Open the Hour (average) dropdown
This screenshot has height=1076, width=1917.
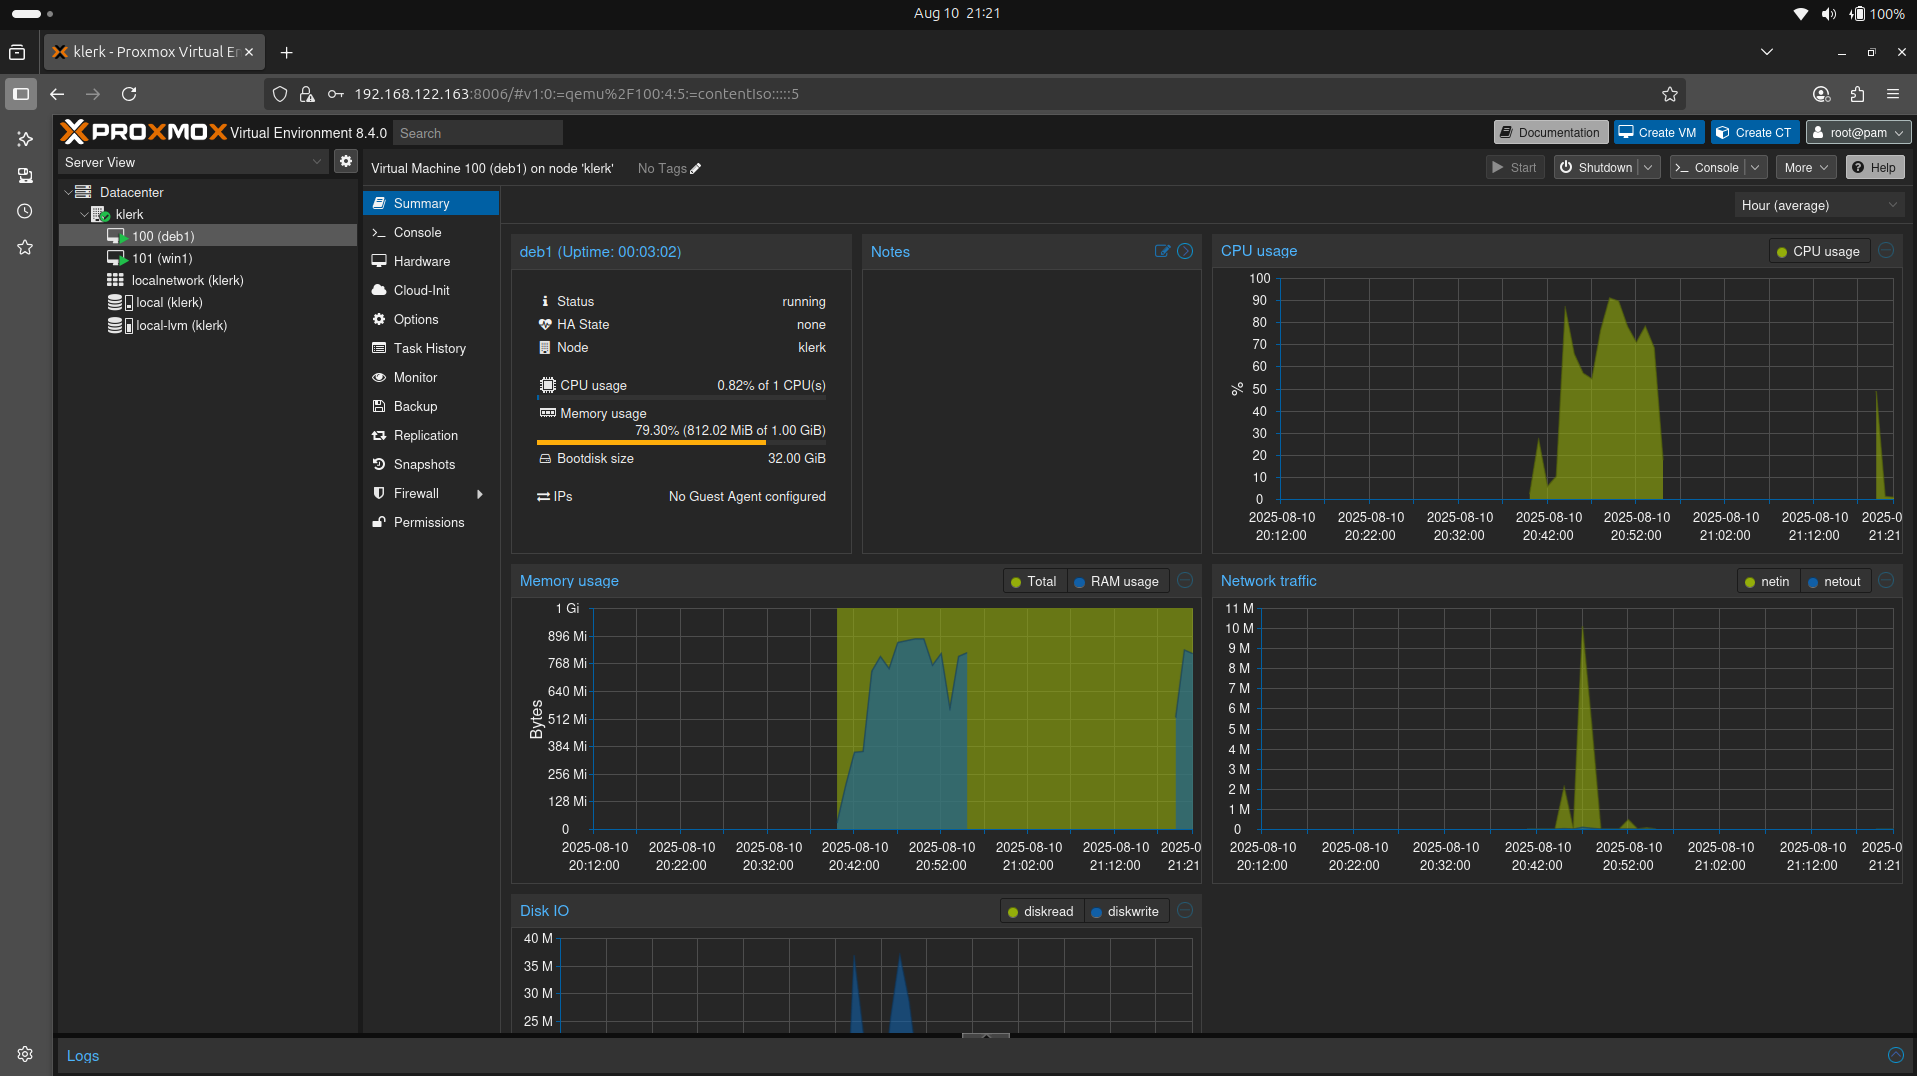click(x=1818, y=205)
